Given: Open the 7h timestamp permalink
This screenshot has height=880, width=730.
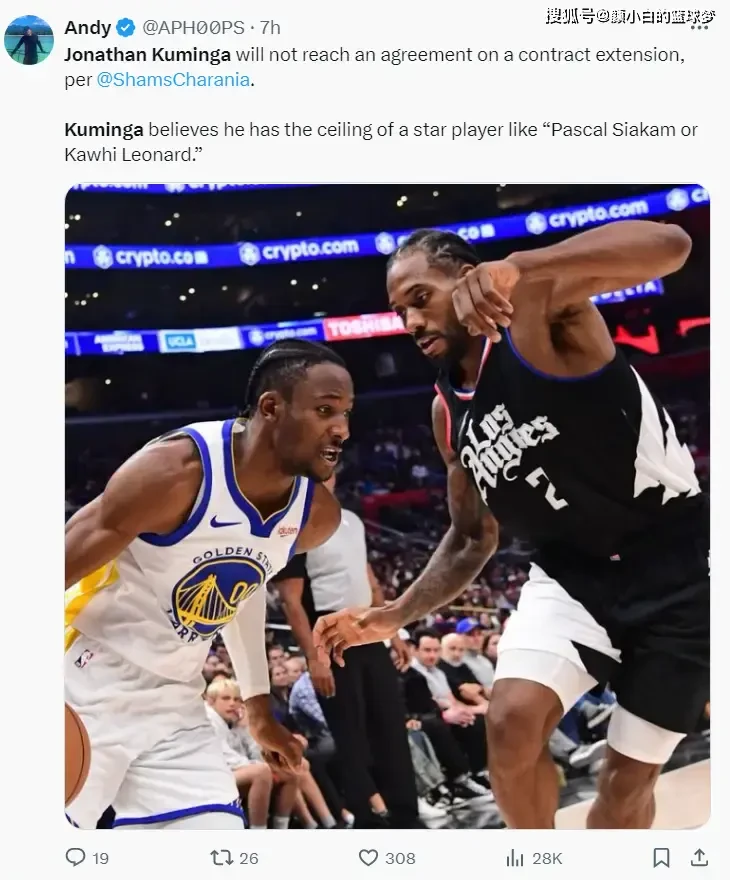Looking at the screenshot, I should 270,28.
